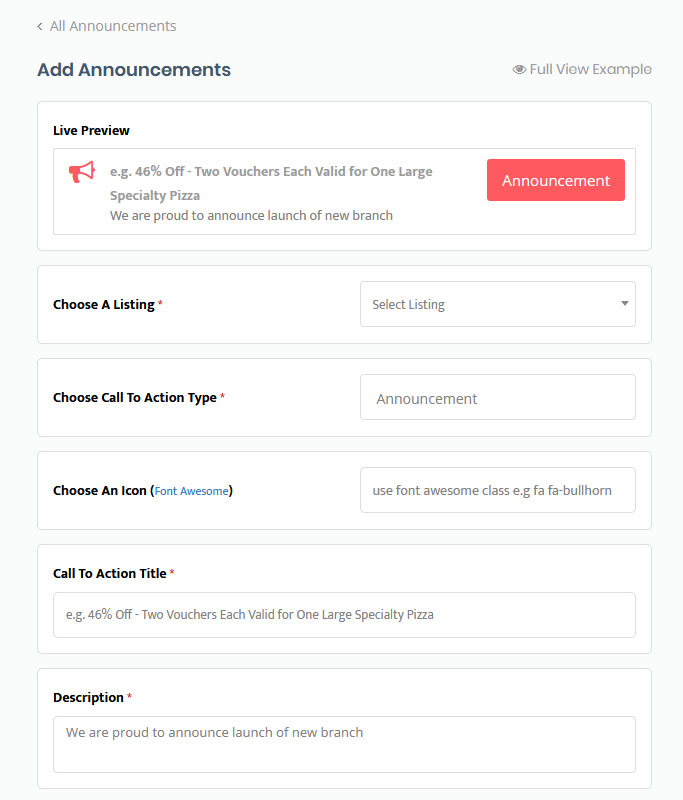The image size is (683, 800).
Task: Go back to All Announcements
Action: tap(112, 26)
